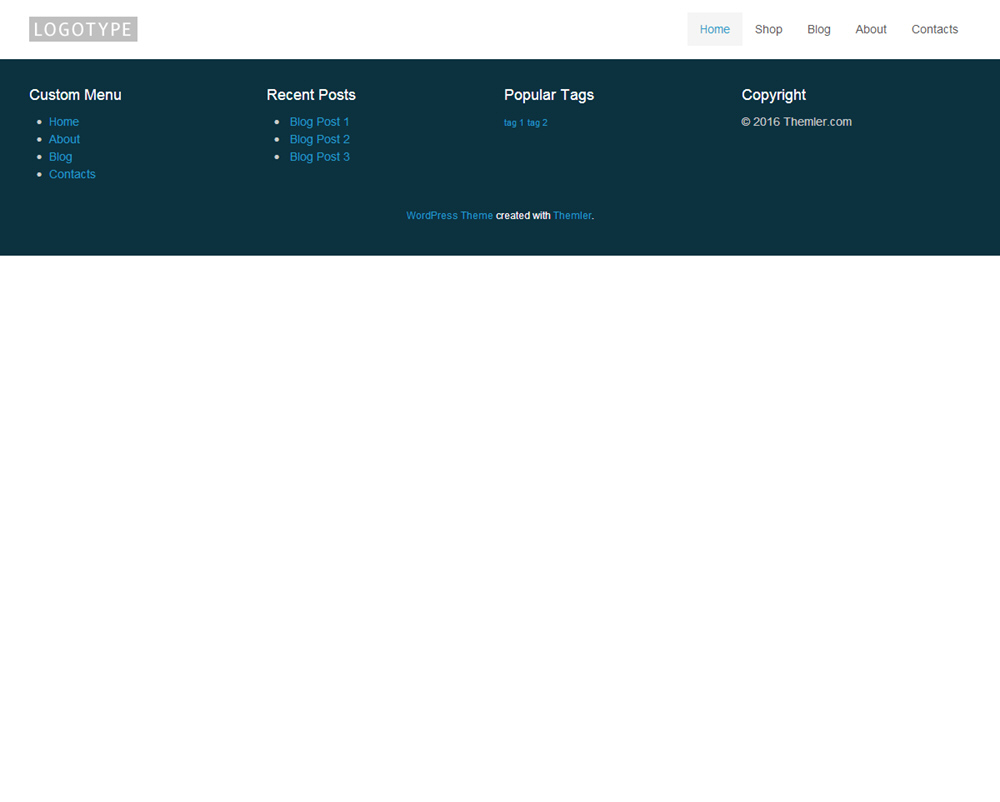Visit the Themler link in footer credit

tap(572, 216)
